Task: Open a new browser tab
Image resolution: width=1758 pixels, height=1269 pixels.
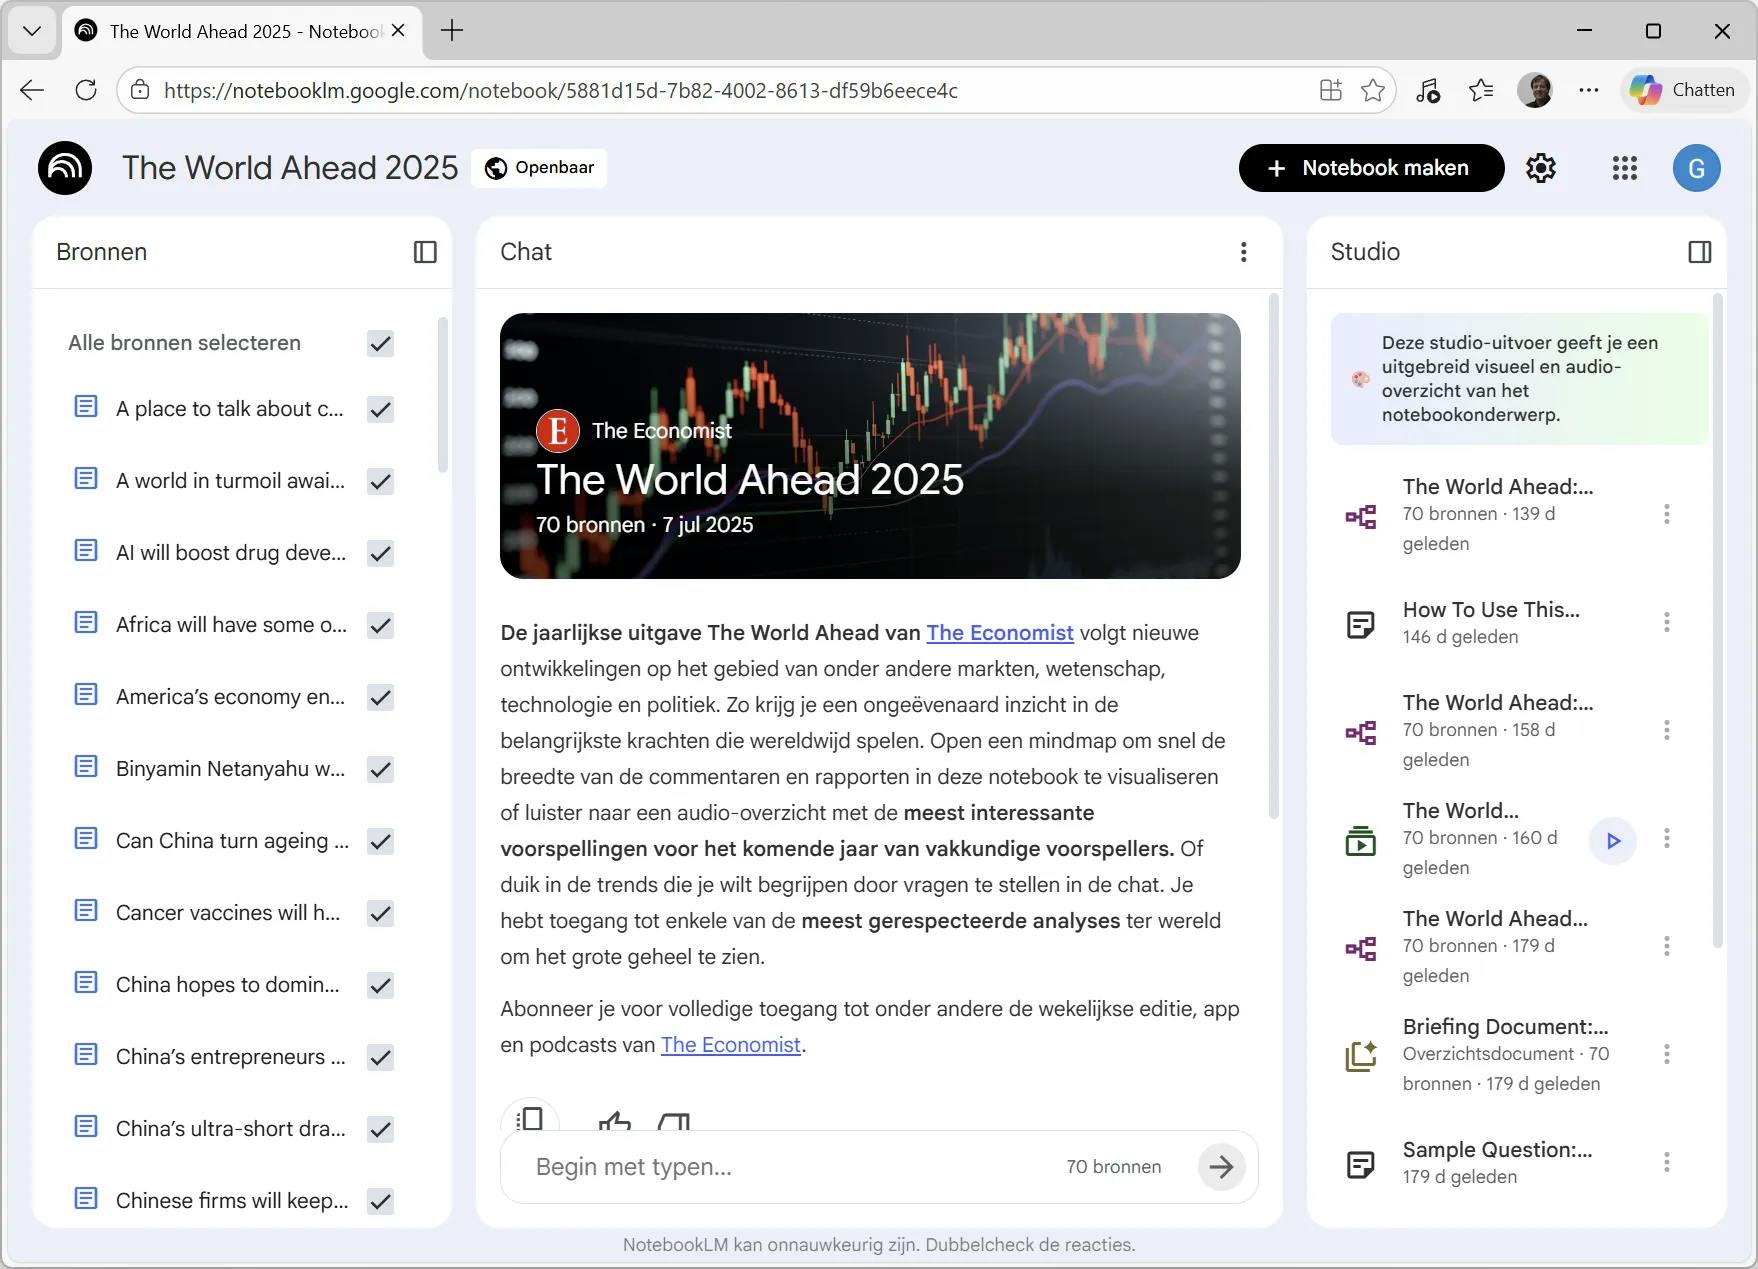Action: [452, 31]
